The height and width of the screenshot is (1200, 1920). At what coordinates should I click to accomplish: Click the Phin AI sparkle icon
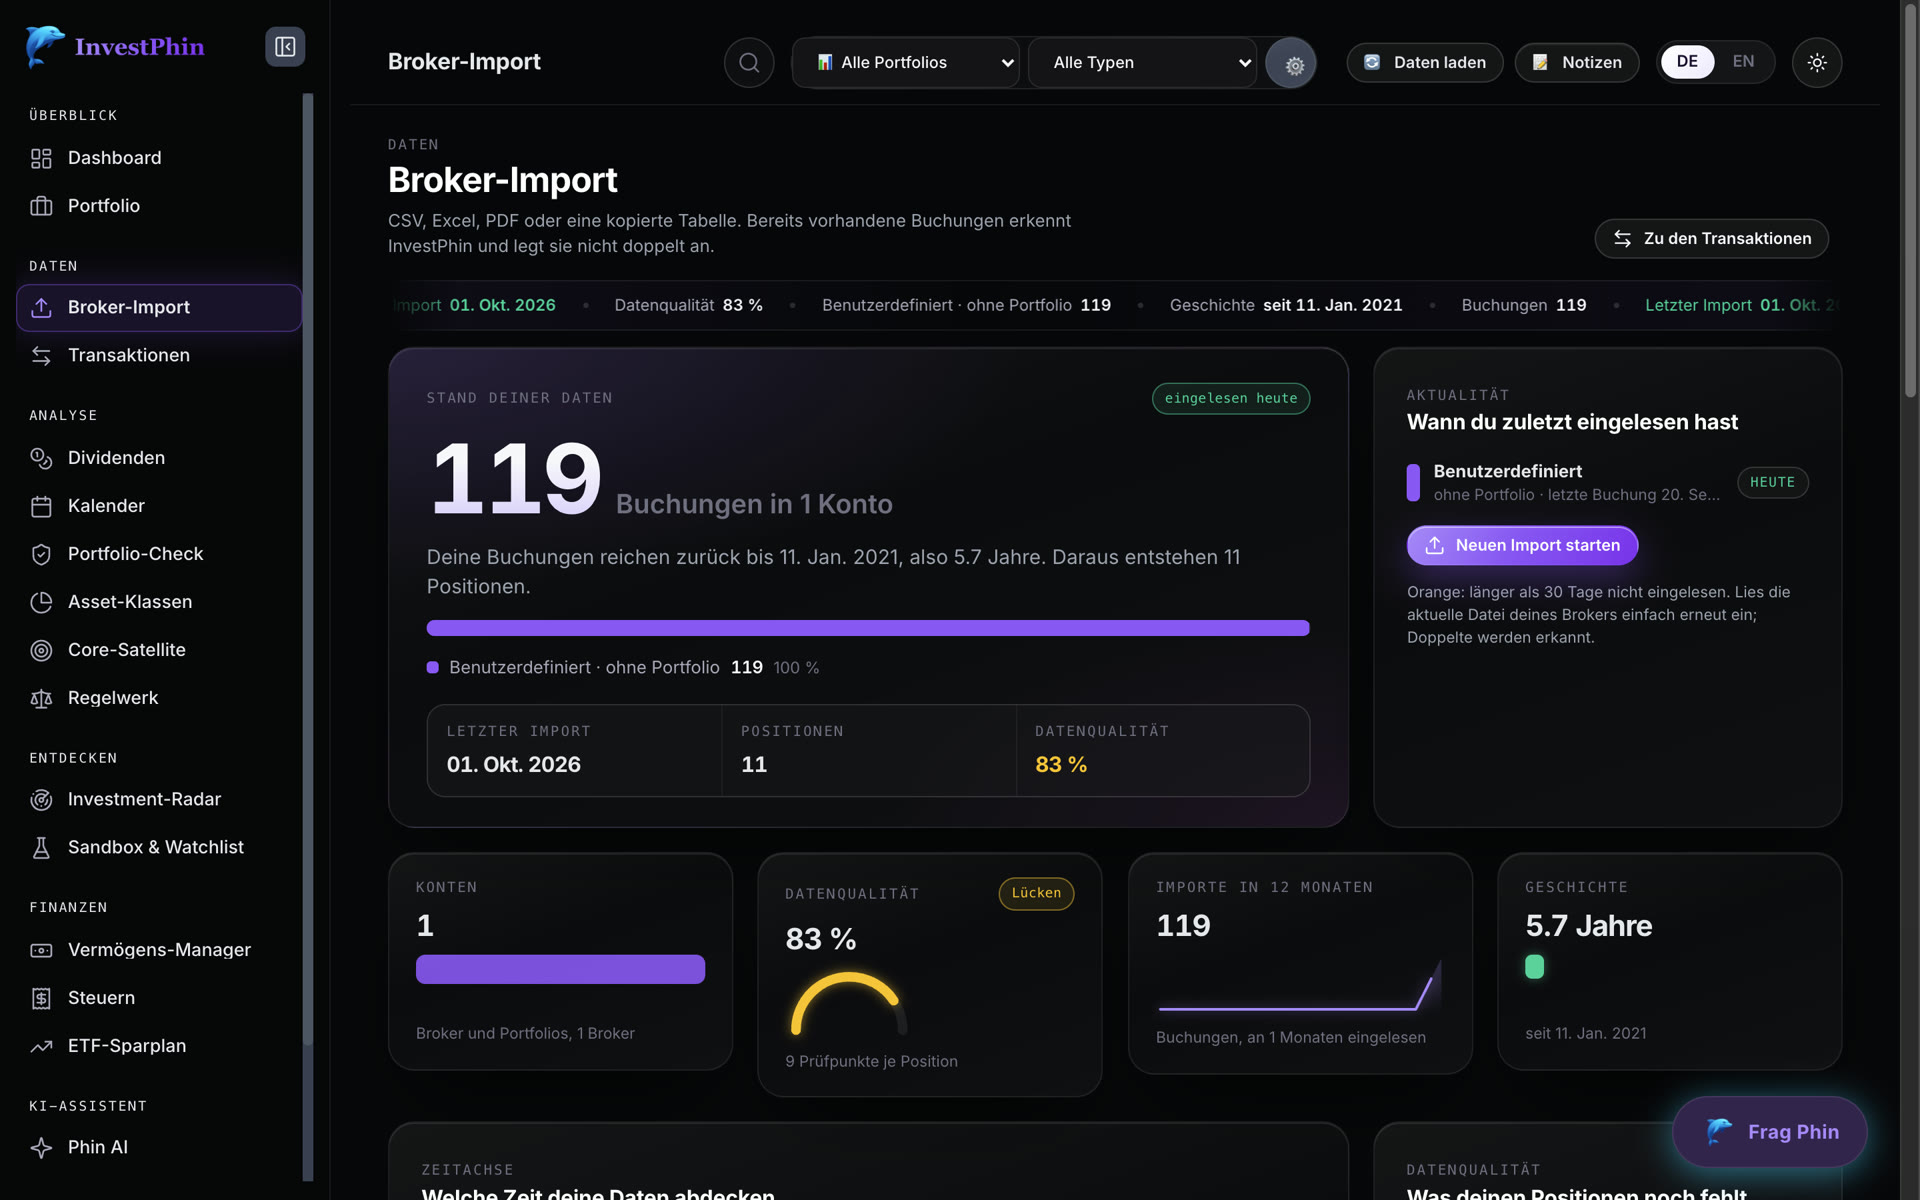pyautogui.click(x=41, y=1148)
